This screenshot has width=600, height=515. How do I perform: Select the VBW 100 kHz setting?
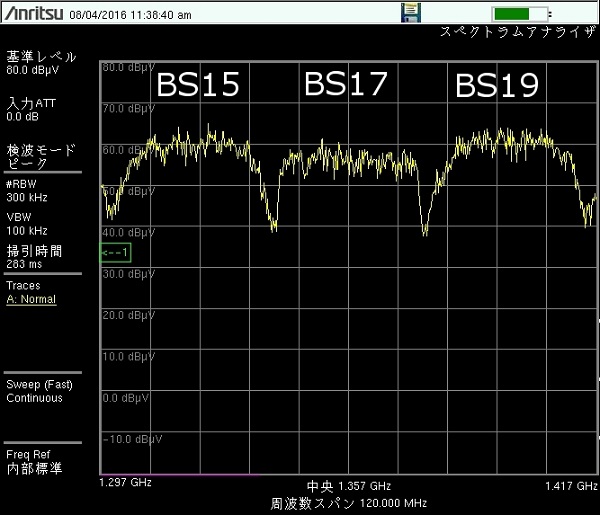(26, 224)
